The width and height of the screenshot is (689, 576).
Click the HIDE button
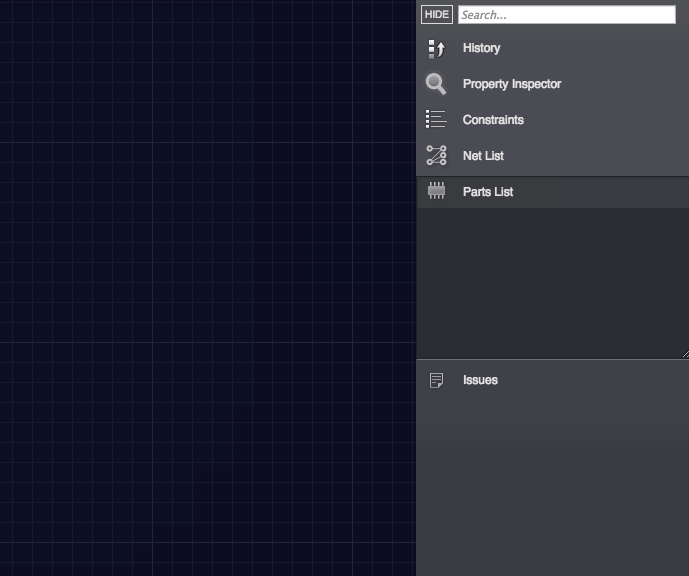click(436, 14)
